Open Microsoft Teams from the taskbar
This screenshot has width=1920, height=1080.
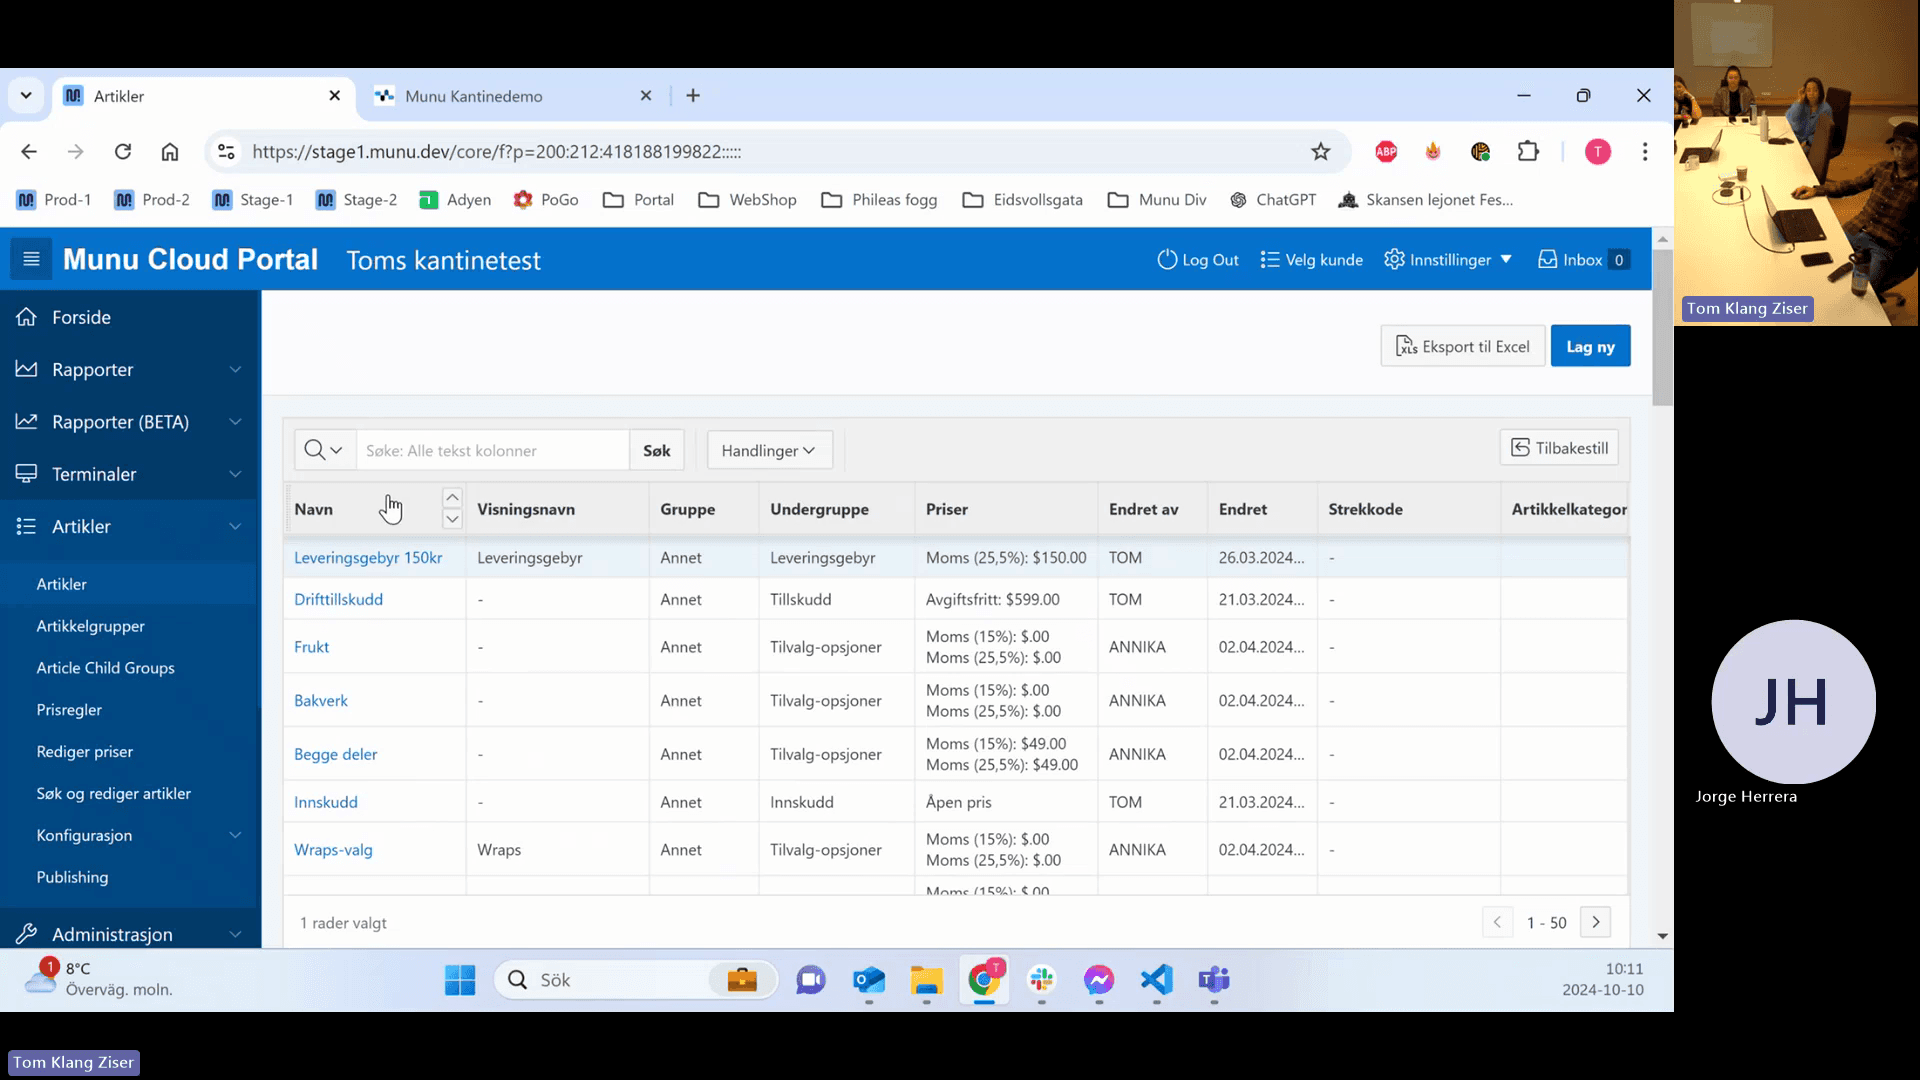pyautogui.click(x=1214, y=980)
